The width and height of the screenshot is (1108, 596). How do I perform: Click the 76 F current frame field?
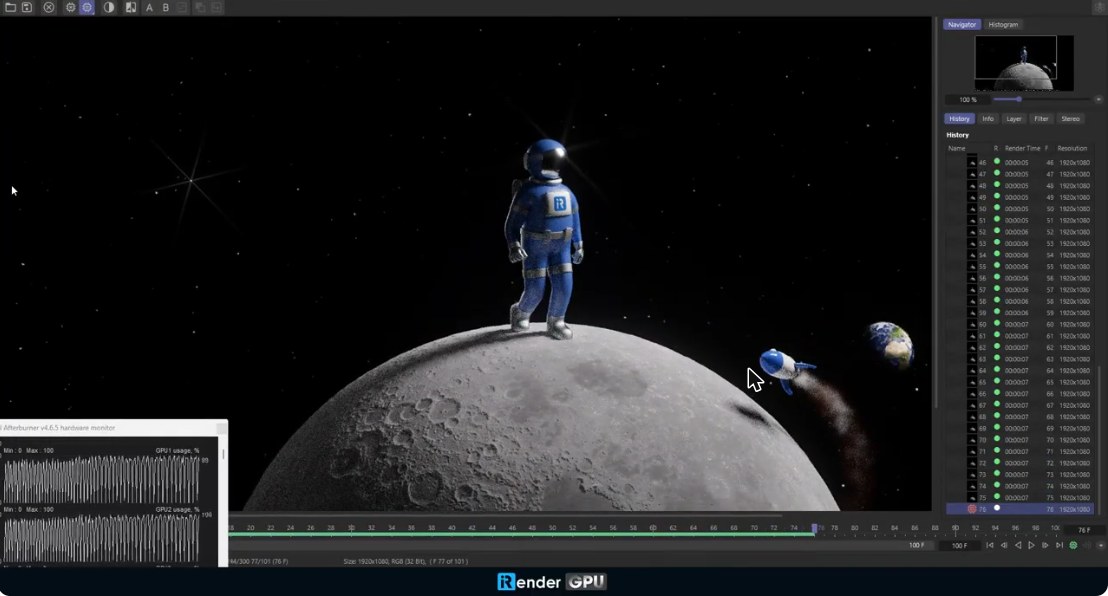click(x=1083, y=530)
